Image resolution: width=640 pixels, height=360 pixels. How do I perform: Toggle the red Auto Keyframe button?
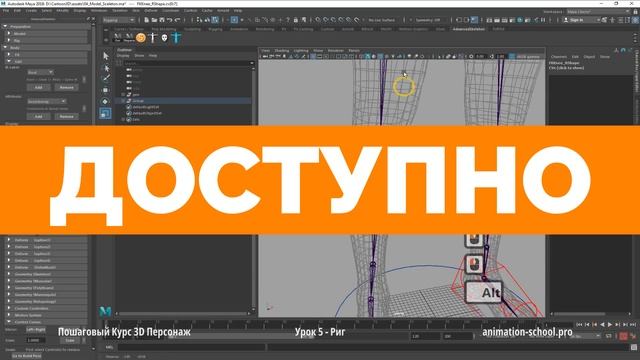tap(623, 336)
